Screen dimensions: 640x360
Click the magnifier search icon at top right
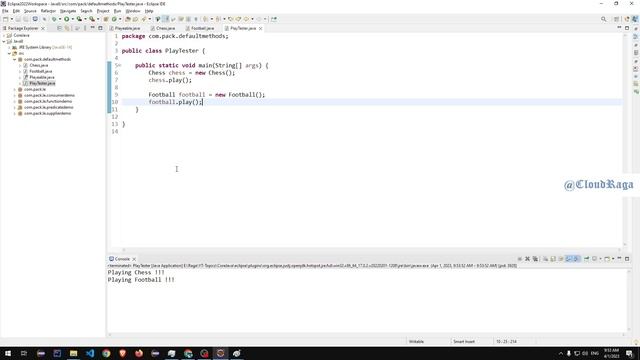click(603, 19)
